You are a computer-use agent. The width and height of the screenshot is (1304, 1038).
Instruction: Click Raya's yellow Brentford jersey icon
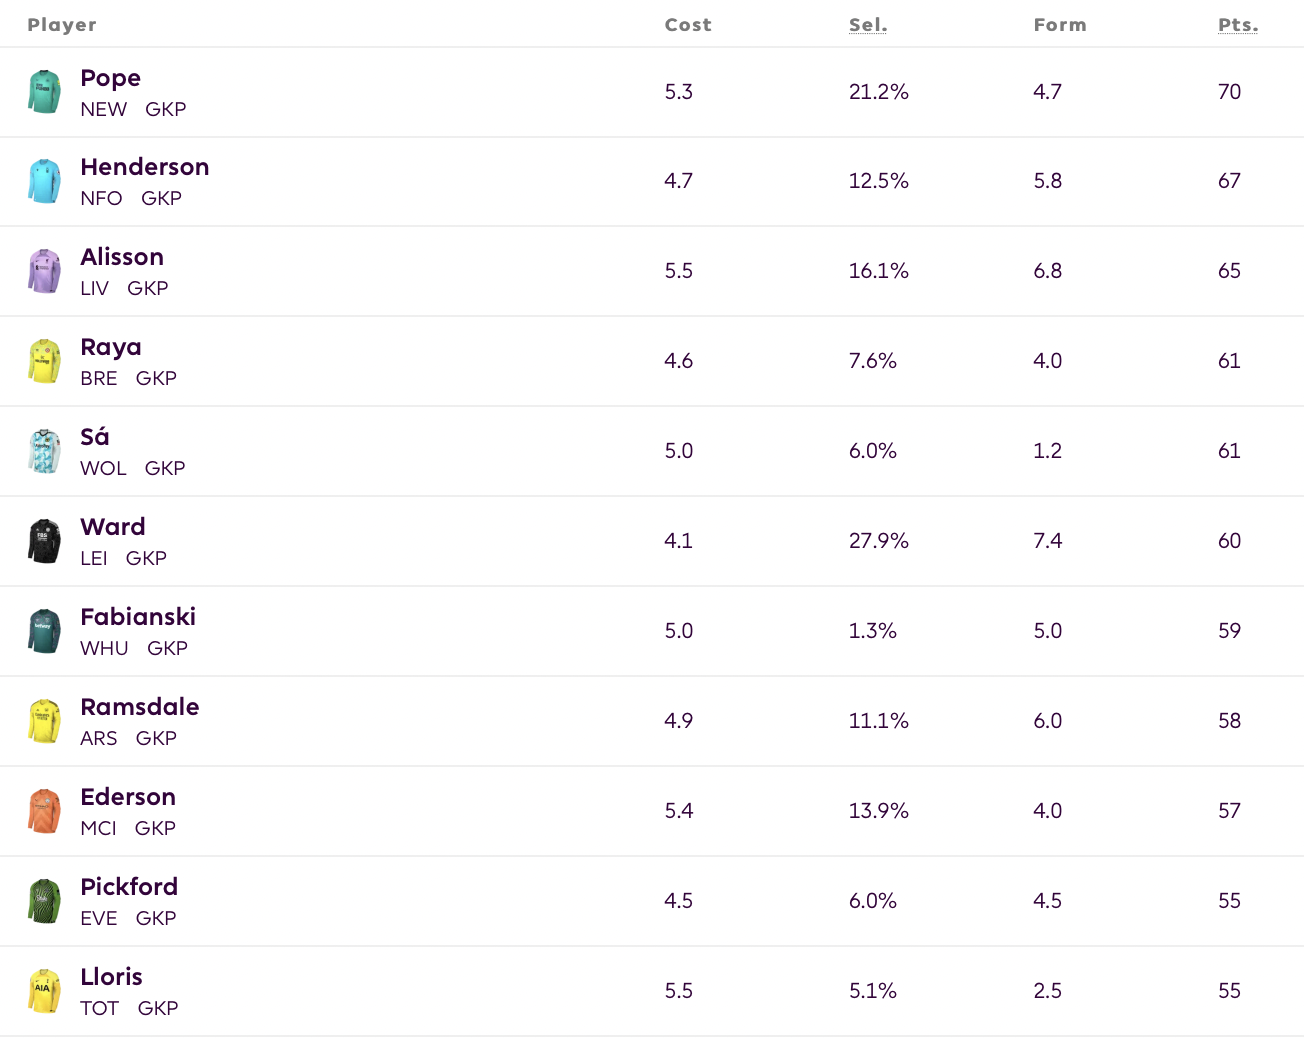[44, 361]
